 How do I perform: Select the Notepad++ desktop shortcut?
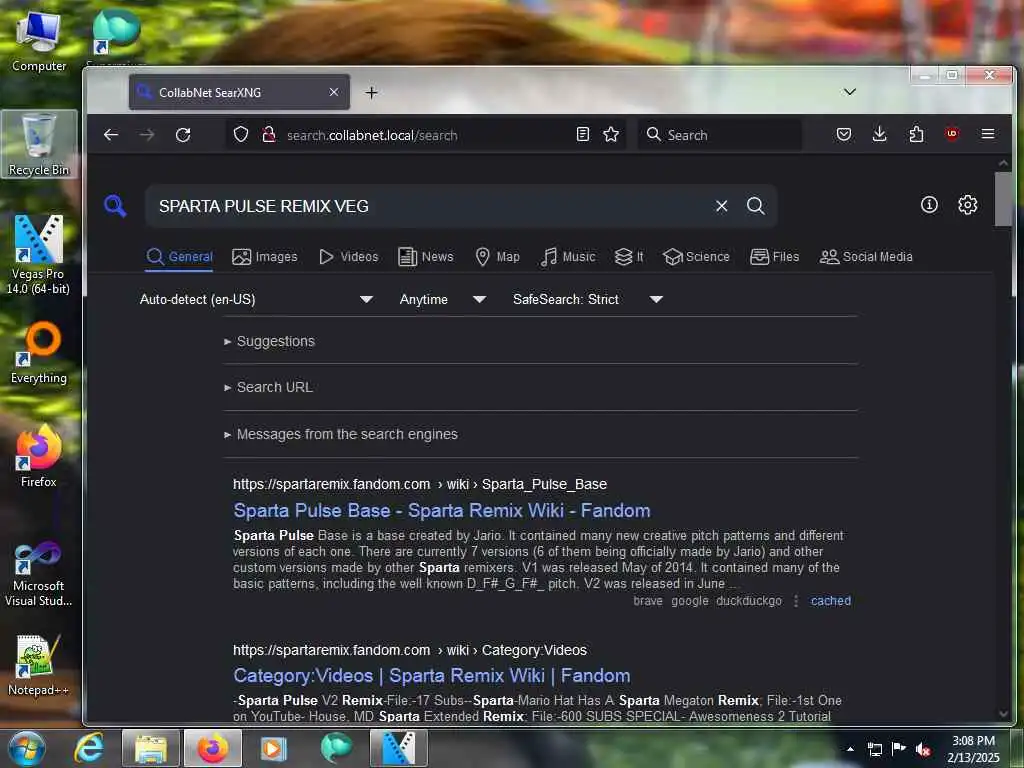click(x=39, y=665)
